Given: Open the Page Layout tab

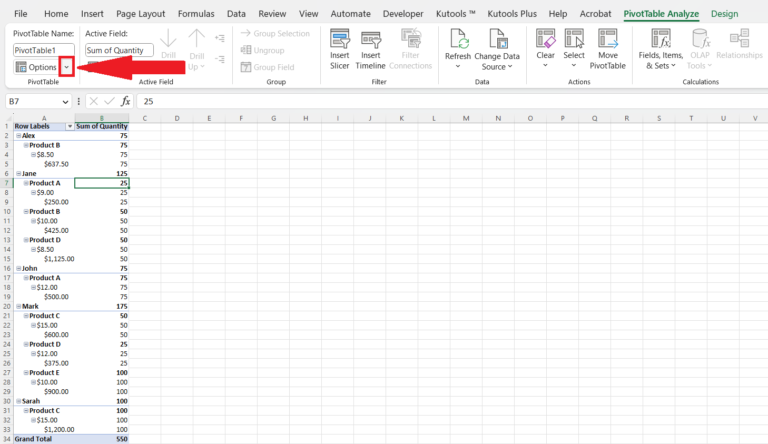Looking at the screenshot, I should point(141,14).
